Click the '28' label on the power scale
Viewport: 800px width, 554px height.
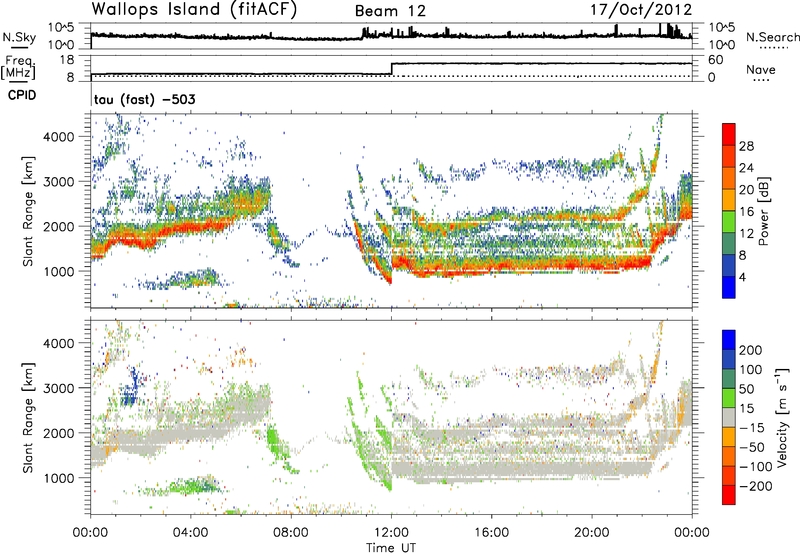746,146
